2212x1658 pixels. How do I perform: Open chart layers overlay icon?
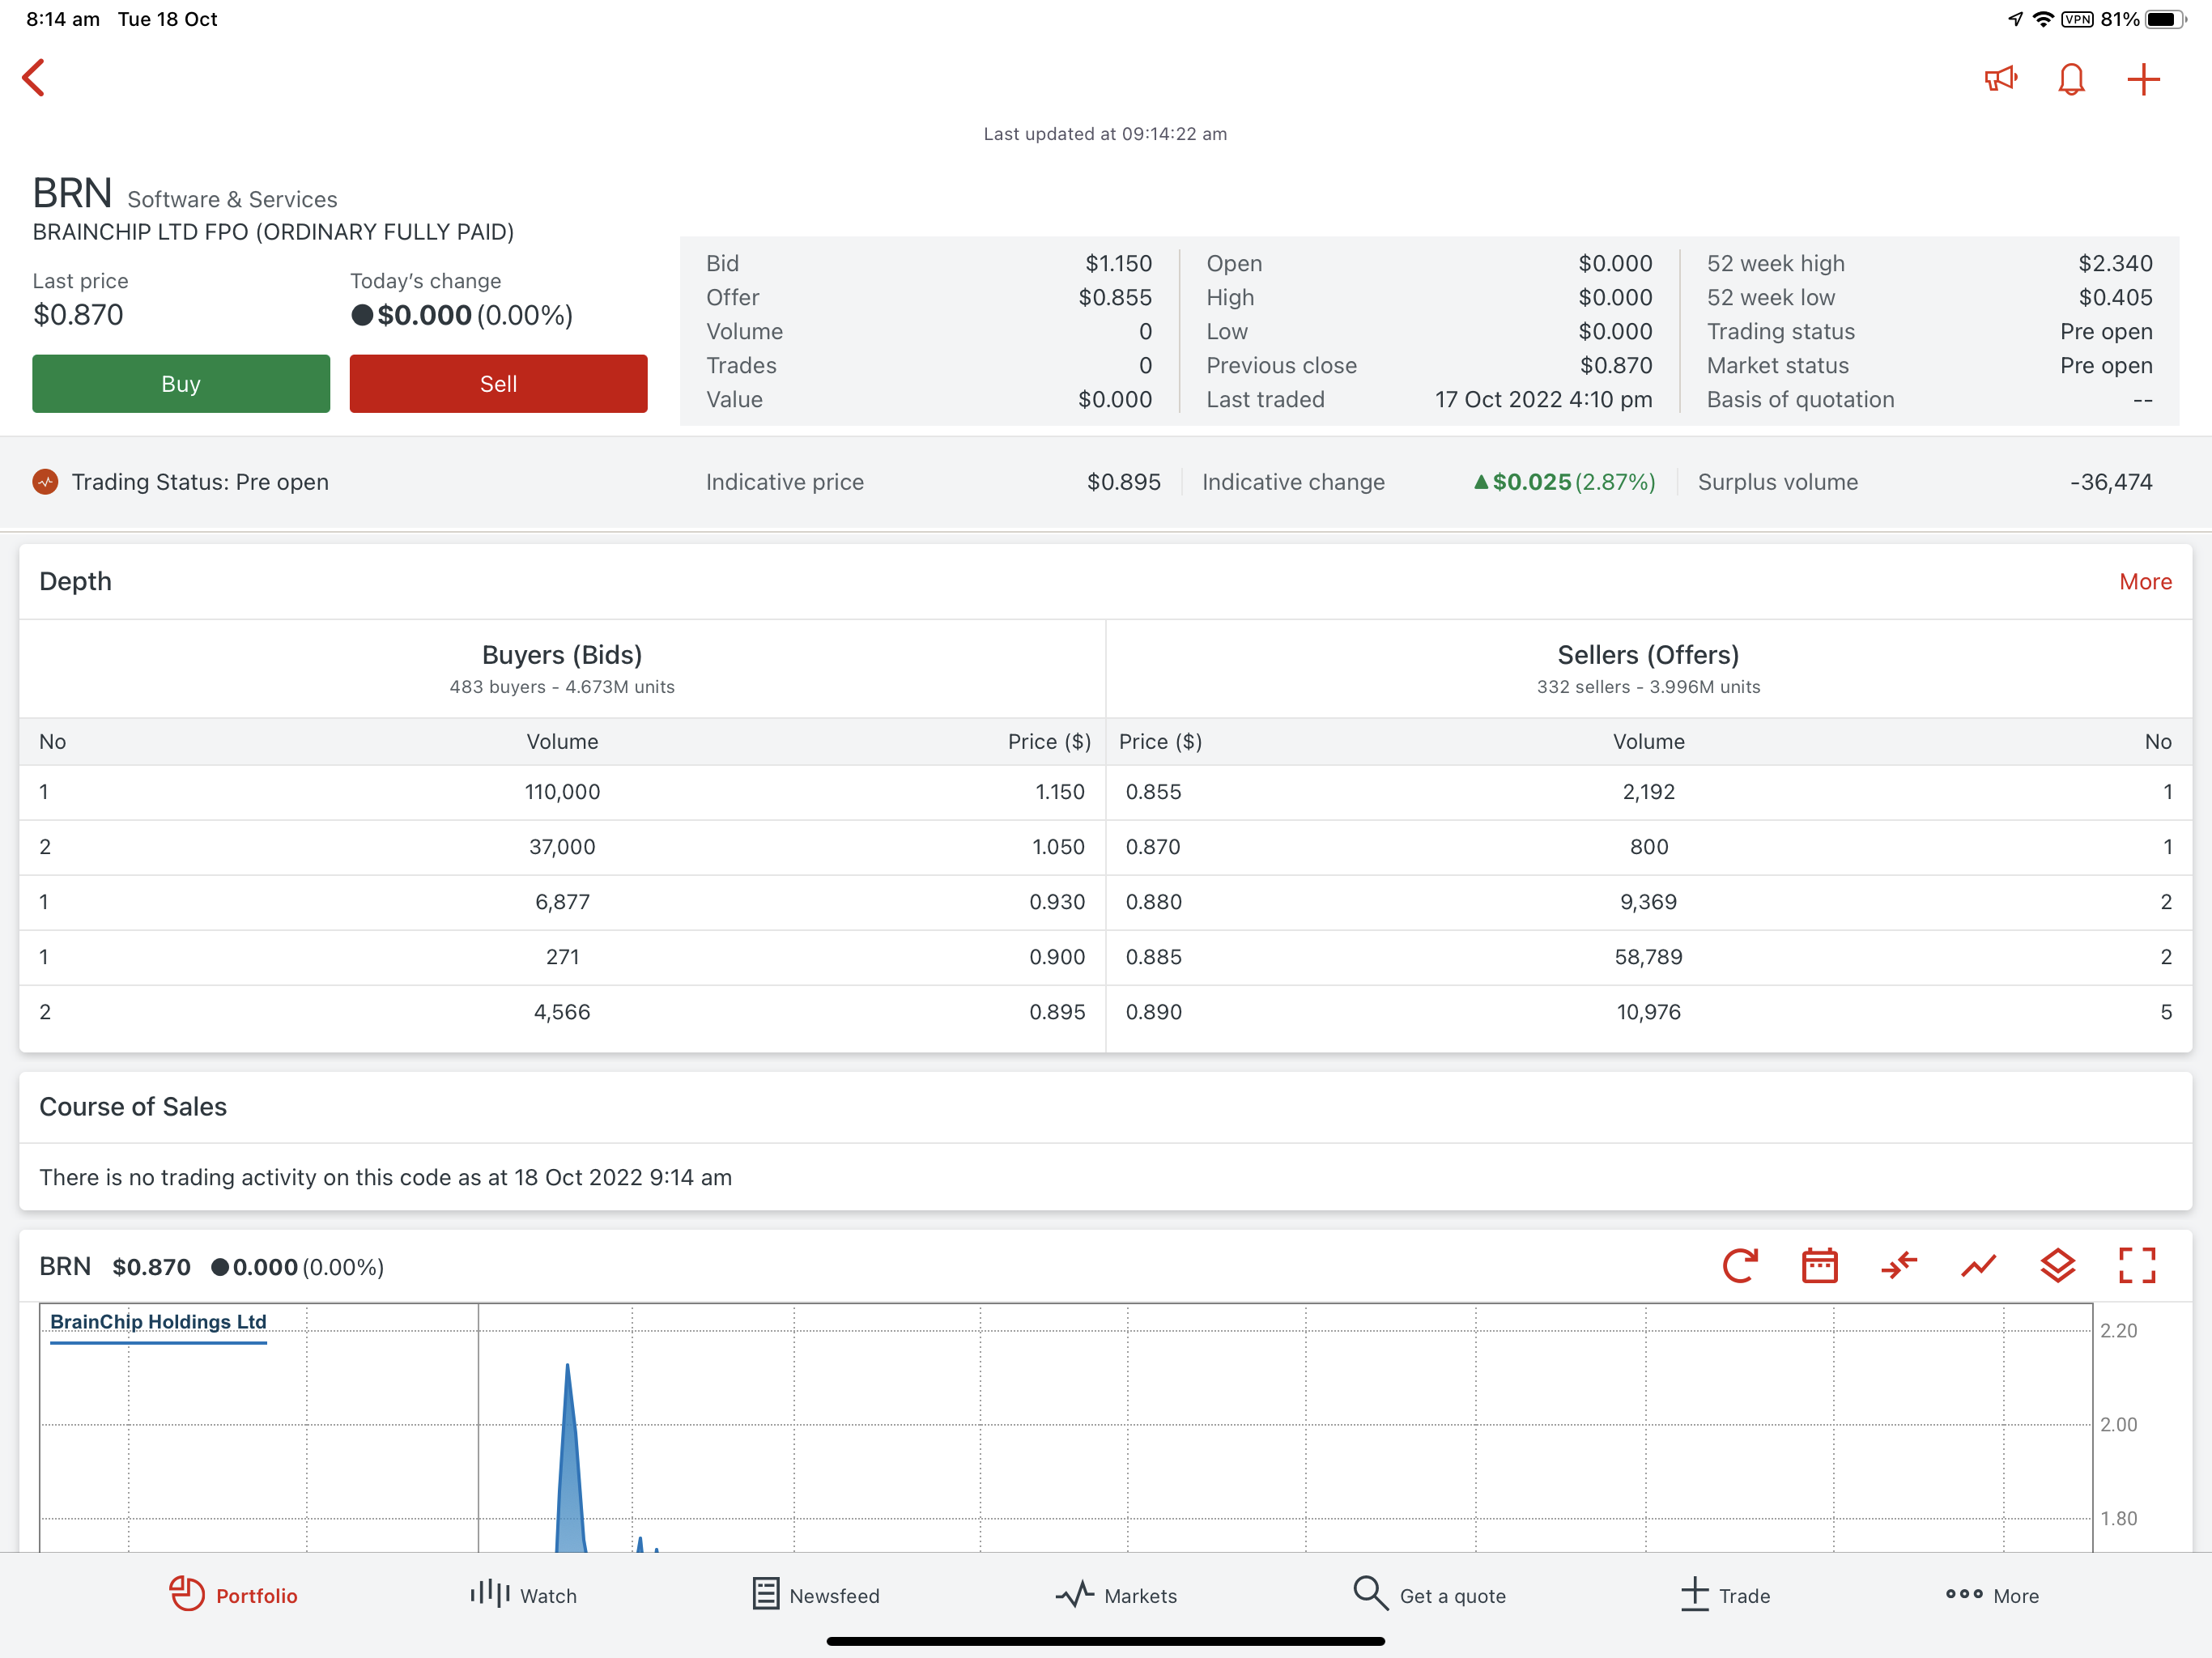coord(2058,1266)
